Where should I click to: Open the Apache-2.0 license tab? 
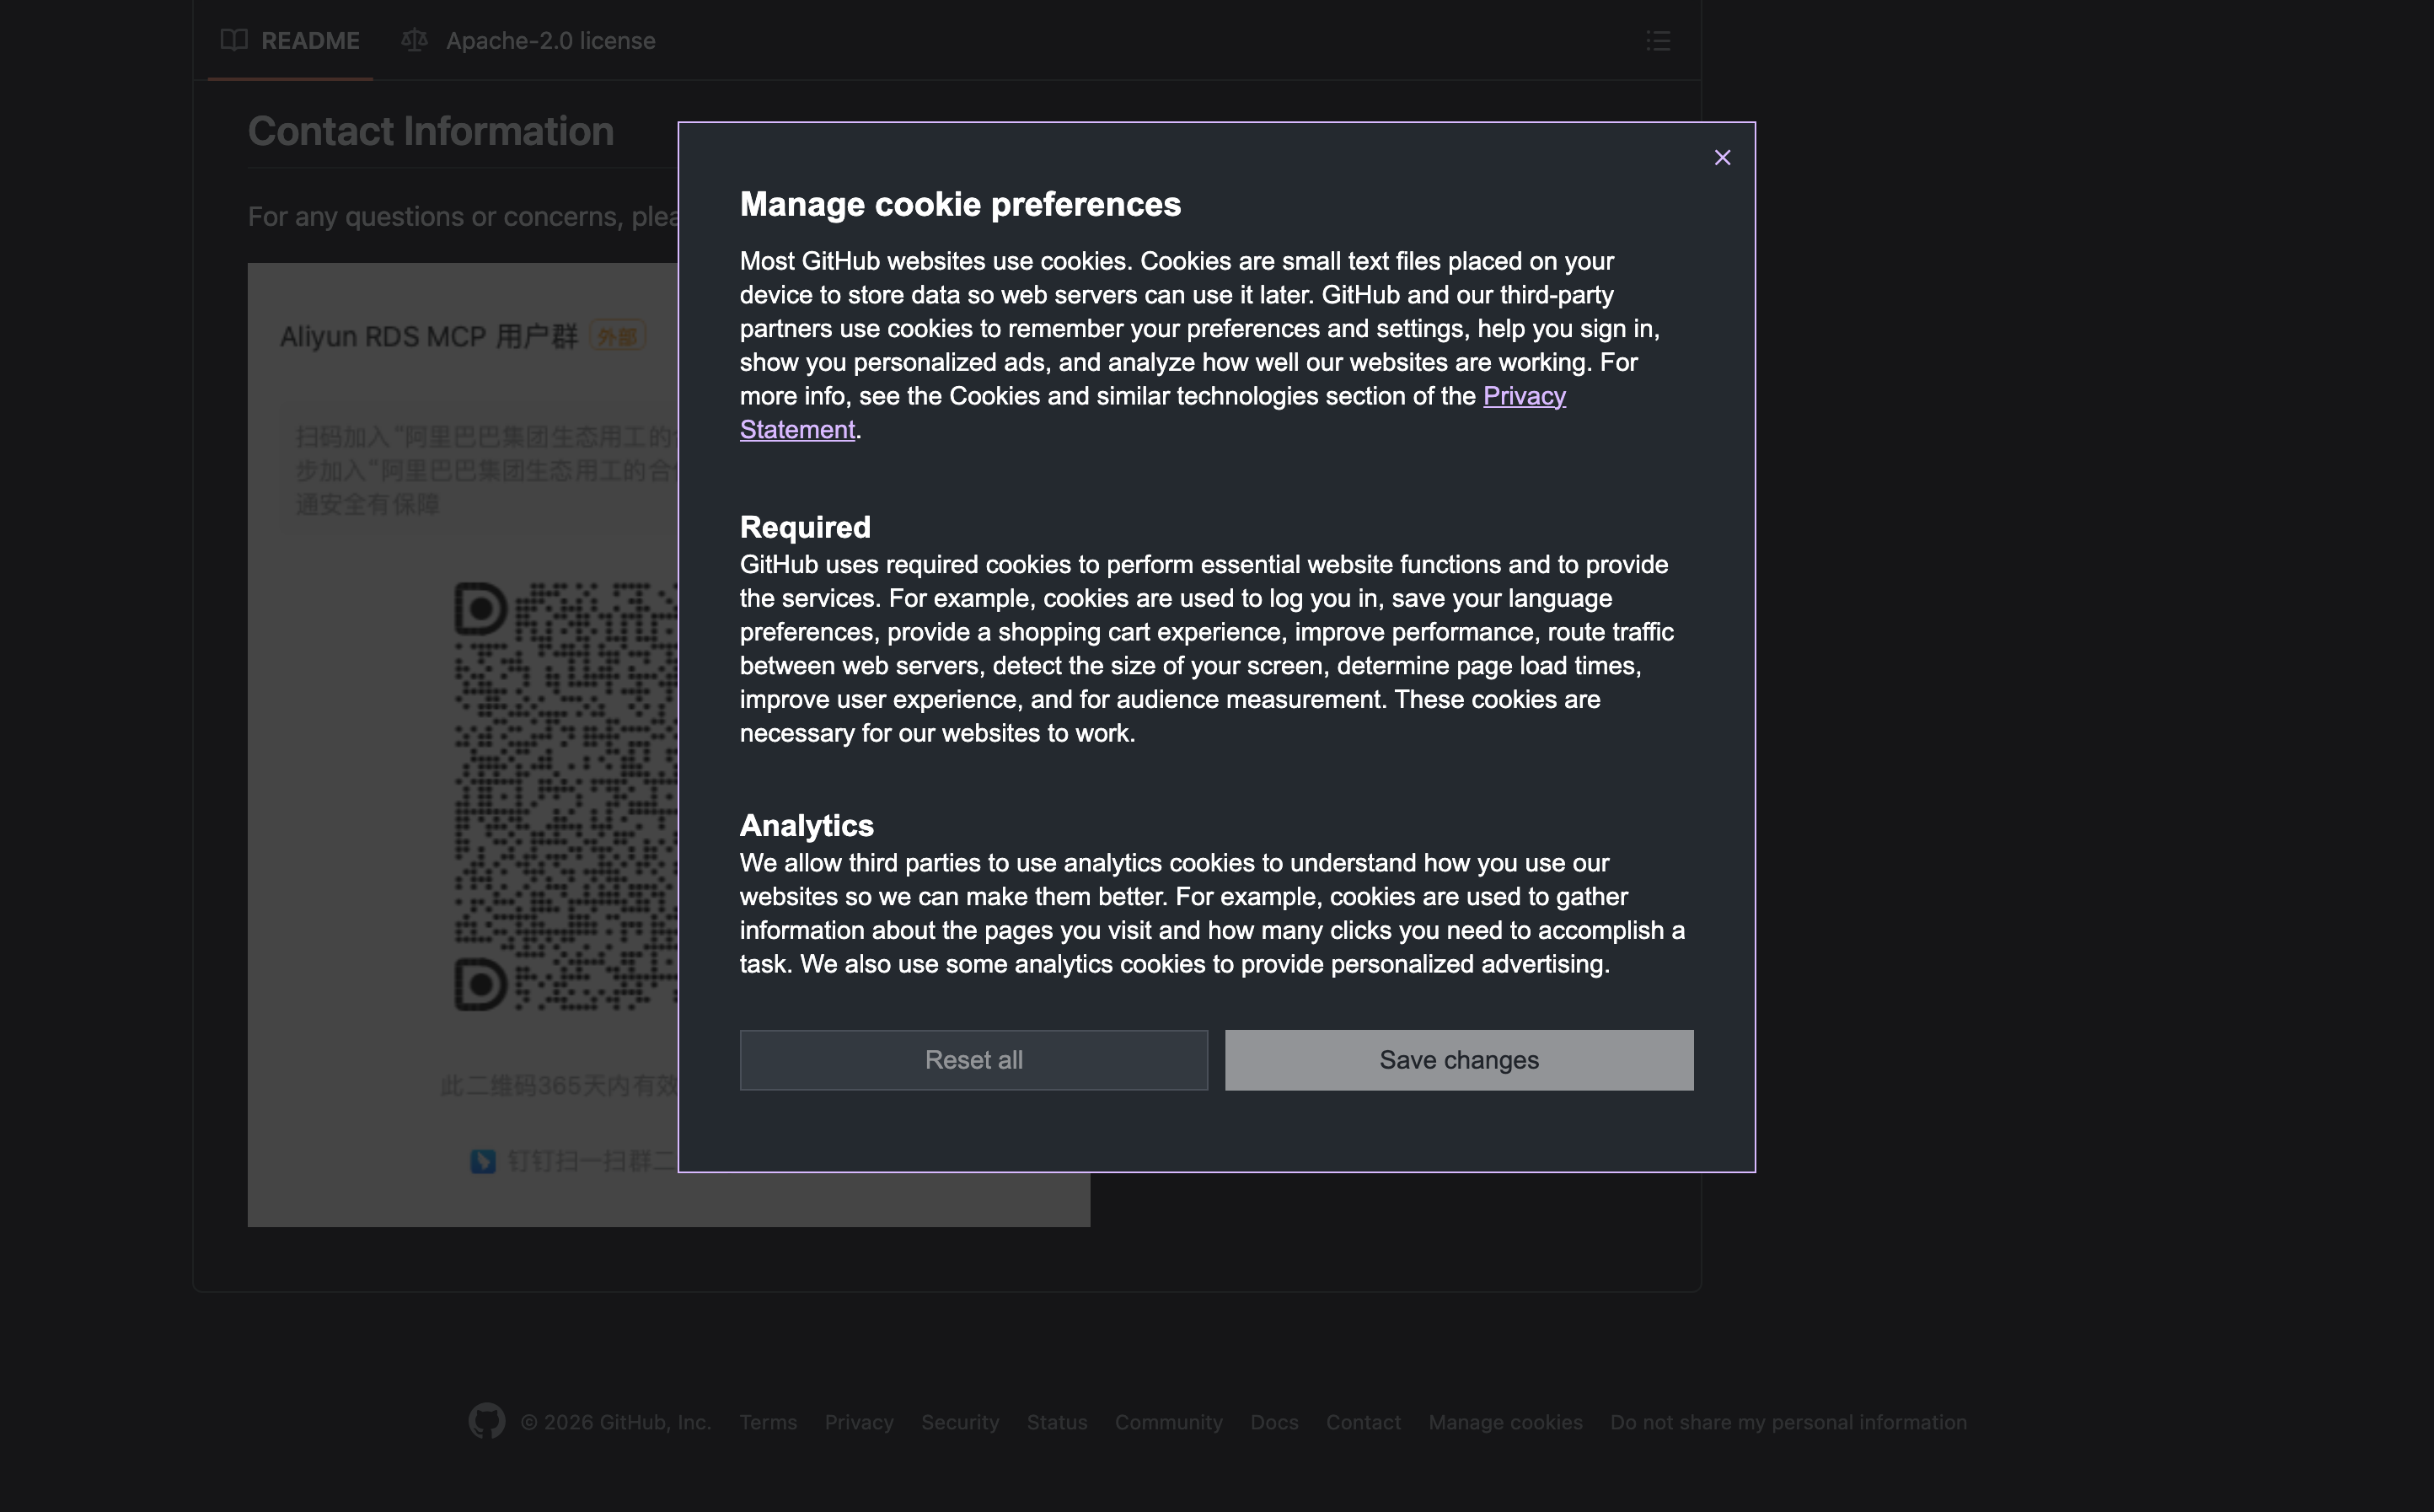pos(550,41)
